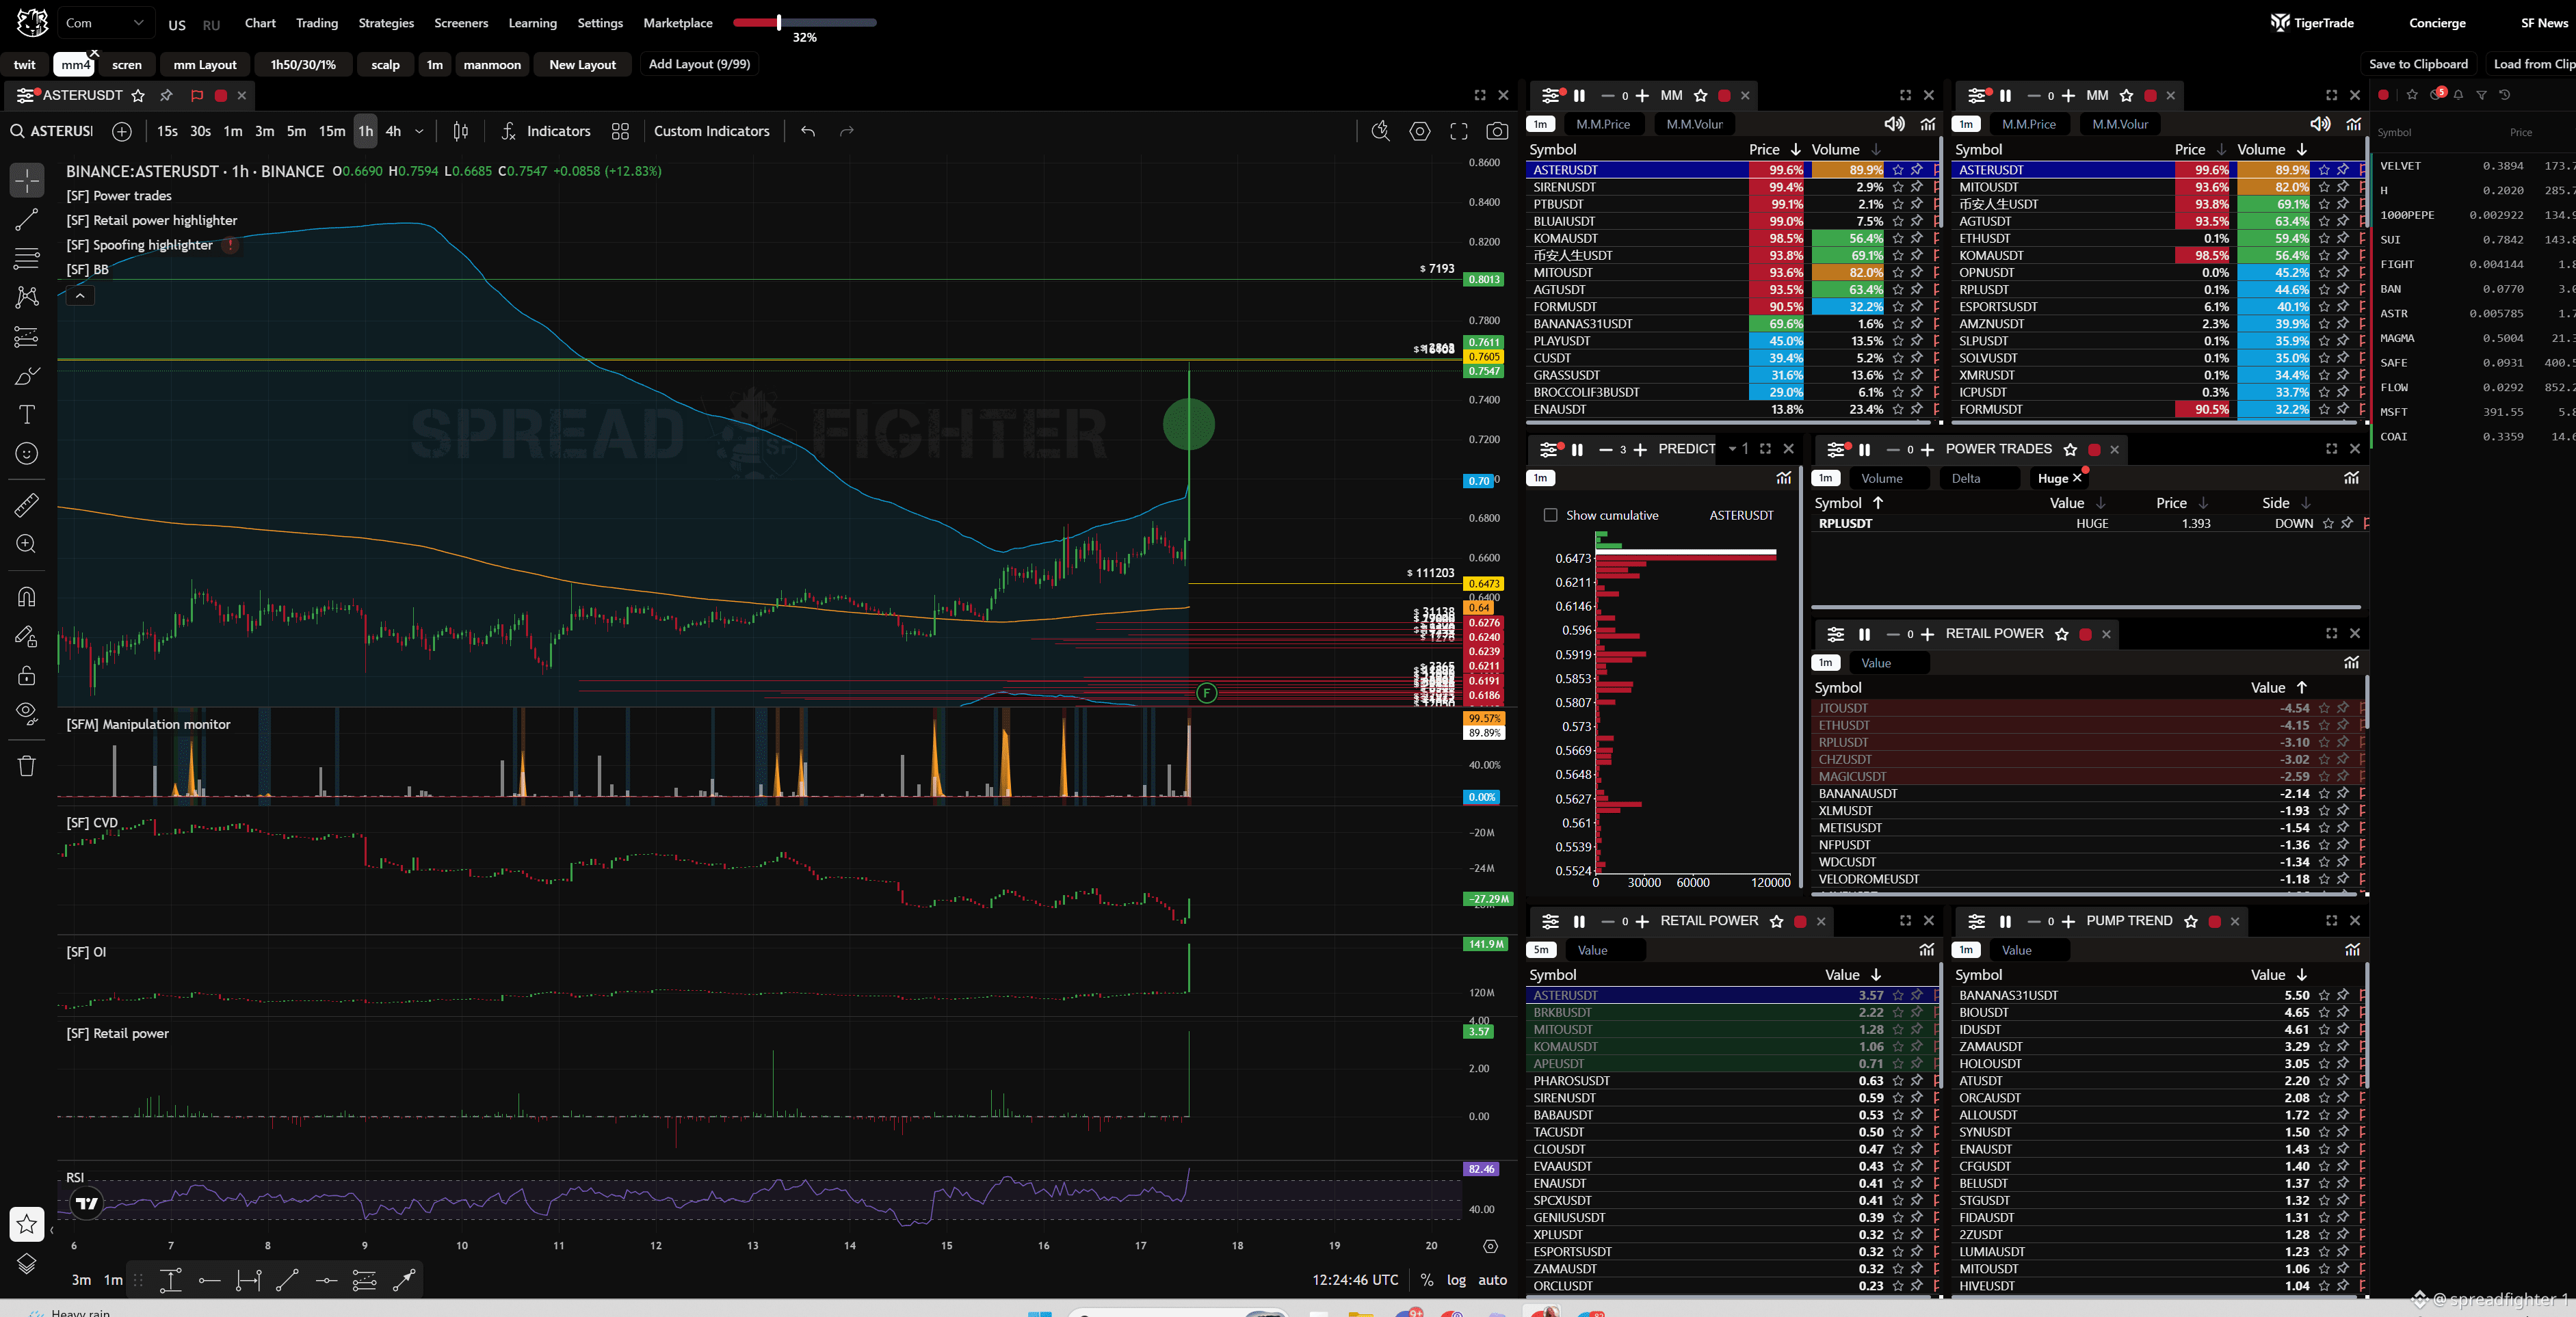Open the Custom Indicators button
2576x1317 pixels.
tap(711, 131)
